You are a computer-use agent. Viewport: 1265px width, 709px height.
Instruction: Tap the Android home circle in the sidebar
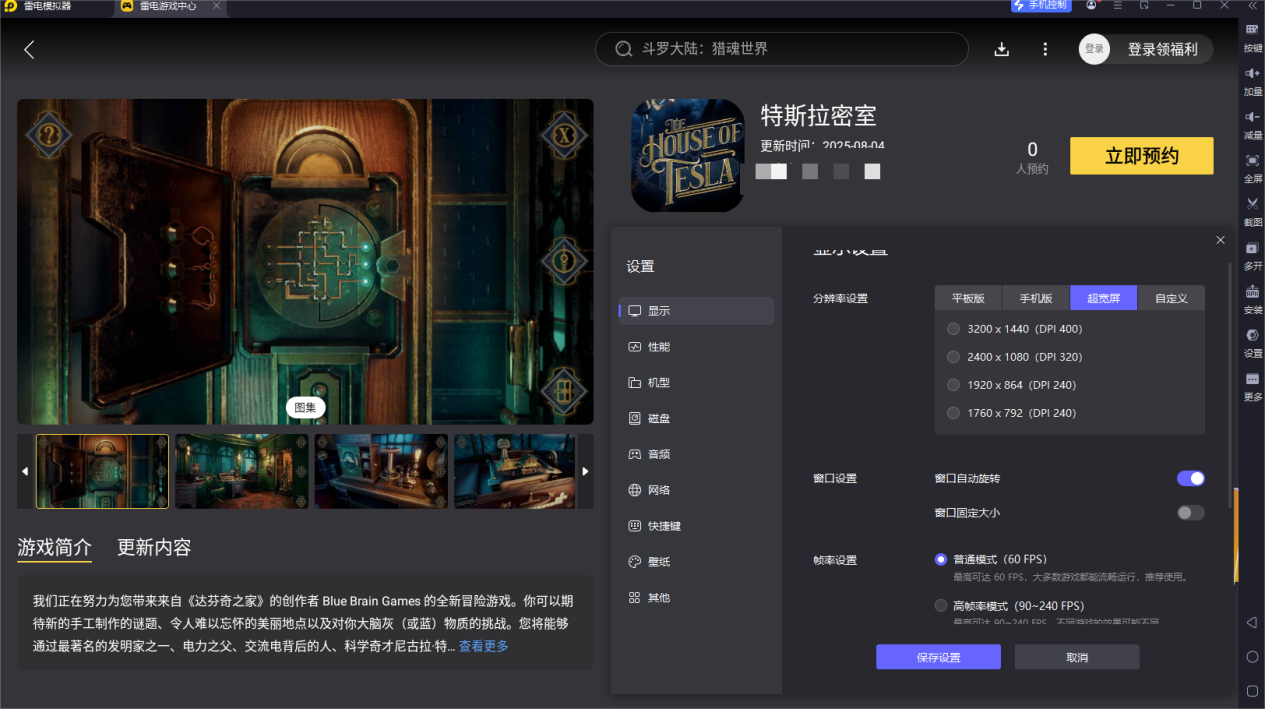click(1252, 657)
